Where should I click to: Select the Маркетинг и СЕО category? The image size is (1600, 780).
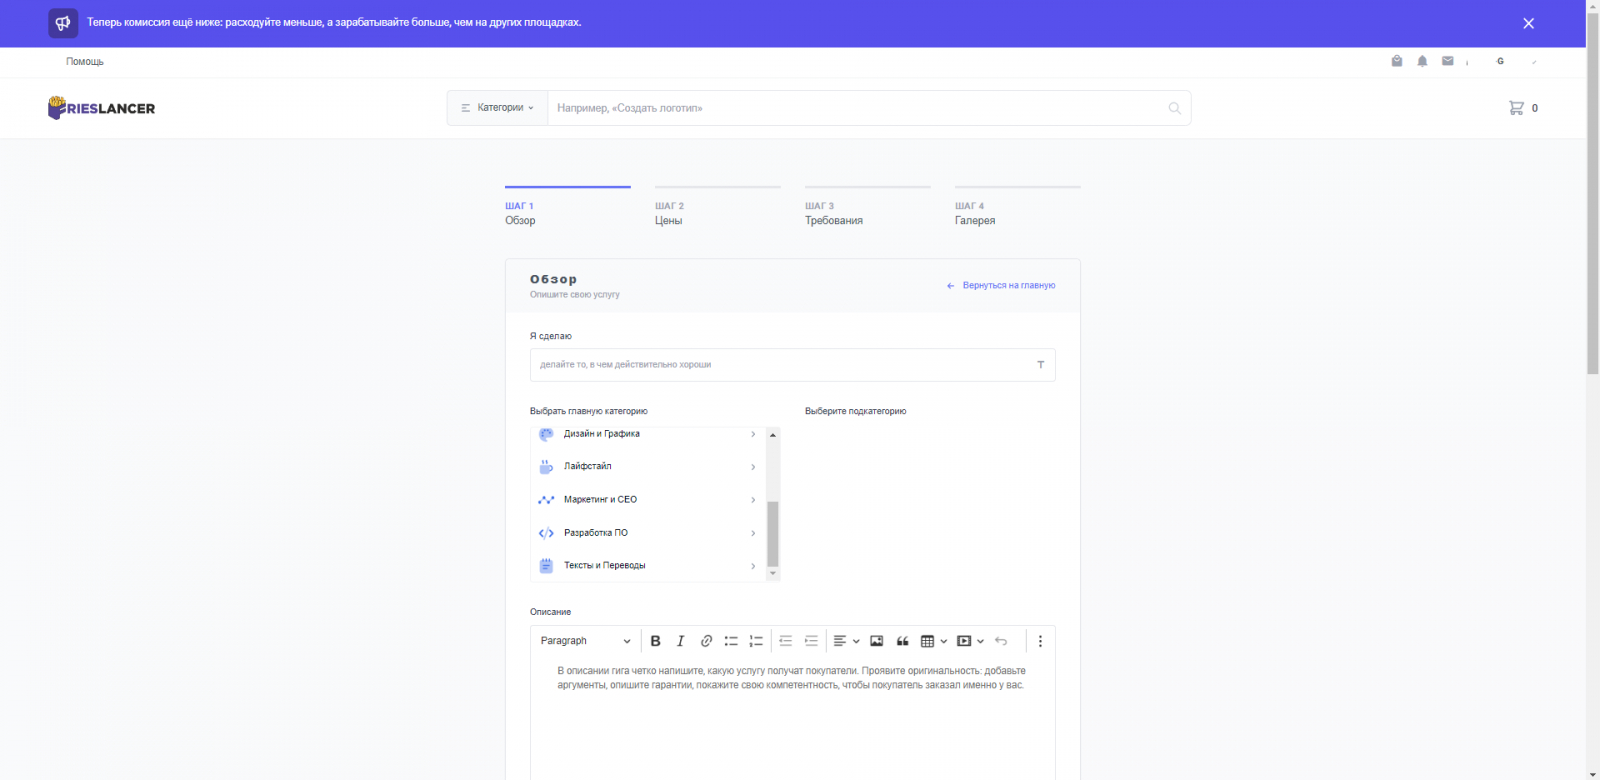point(647,500)
